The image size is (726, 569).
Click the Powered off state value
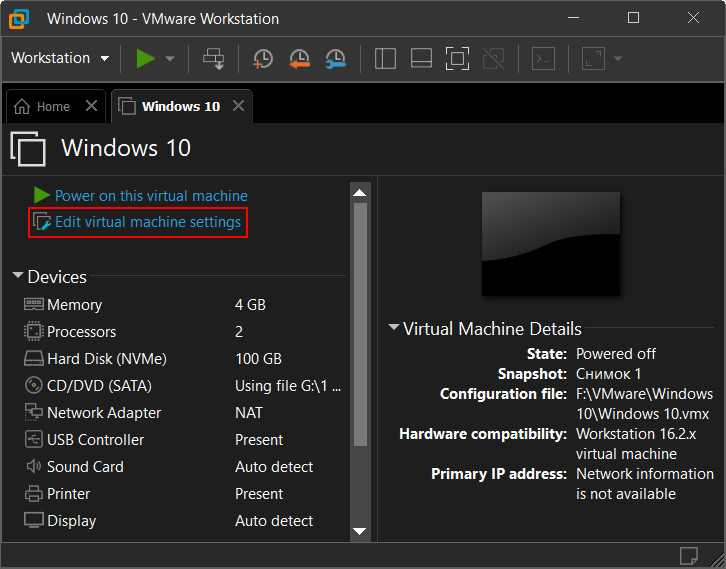pyautogui.click(x=616, y=354)
